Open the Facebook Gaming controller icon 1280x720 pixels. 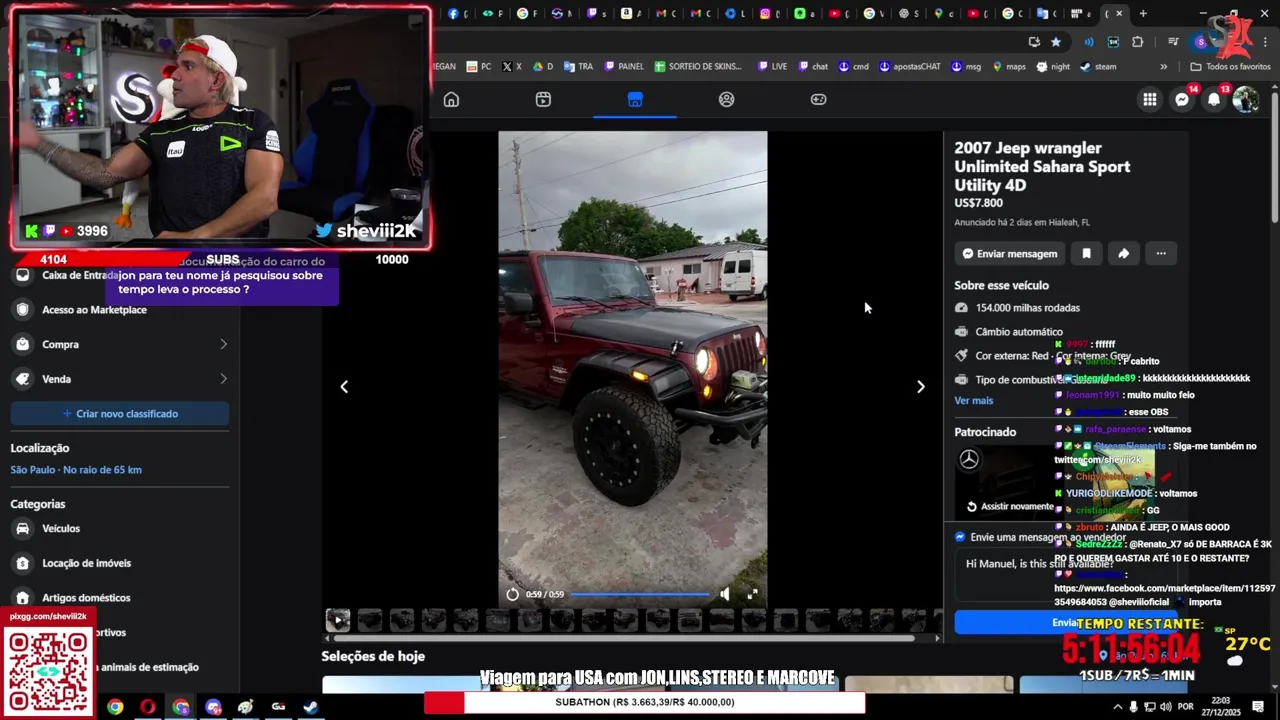[818, 99]
